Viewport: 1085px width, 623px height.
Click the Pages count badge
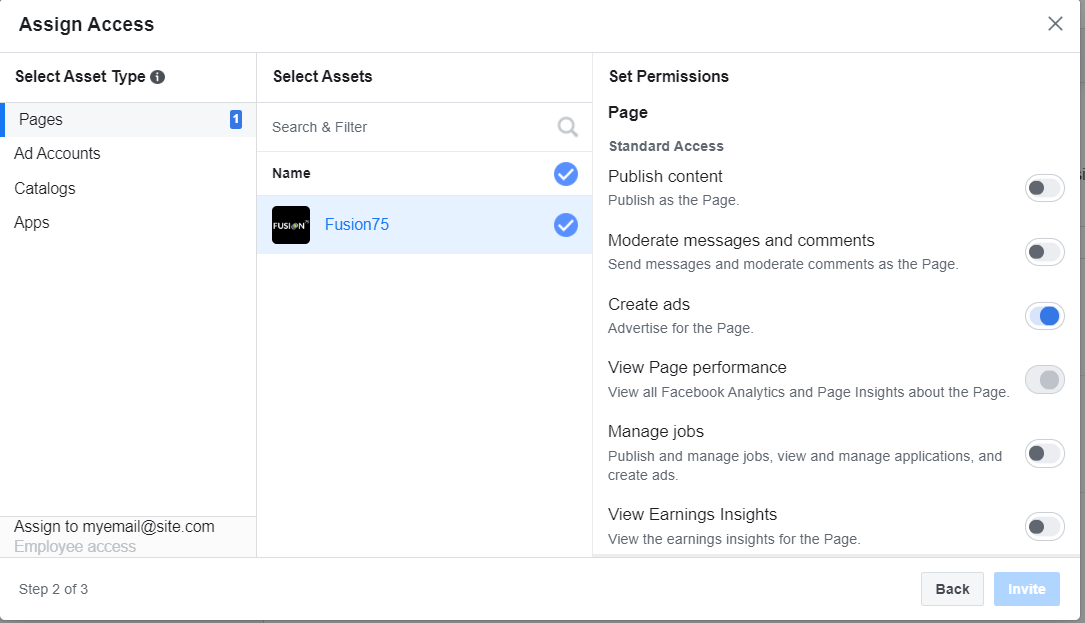click(236, 120)
